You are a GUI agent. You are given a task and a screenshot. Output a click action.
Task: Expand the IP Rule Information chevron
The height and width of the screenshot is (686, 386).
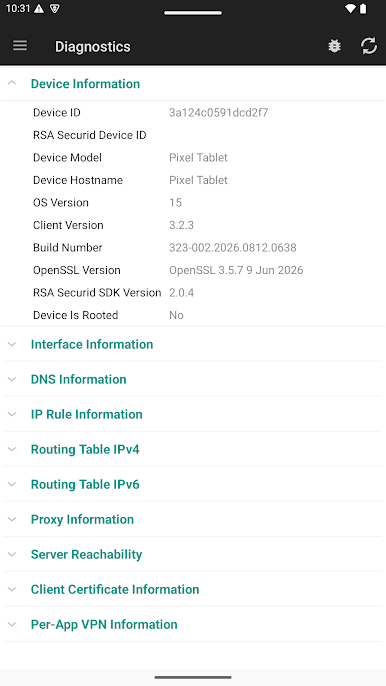click(x=12, y=414)
